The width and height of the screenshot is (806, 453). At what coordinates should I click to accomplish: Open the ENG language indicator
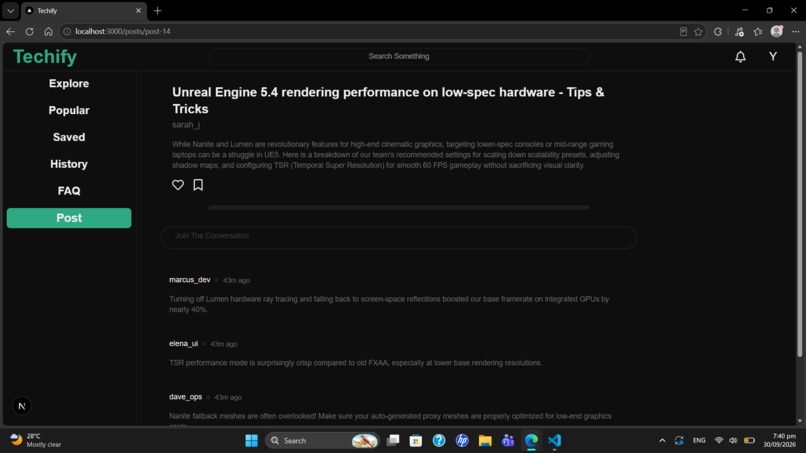coord(699,441)
